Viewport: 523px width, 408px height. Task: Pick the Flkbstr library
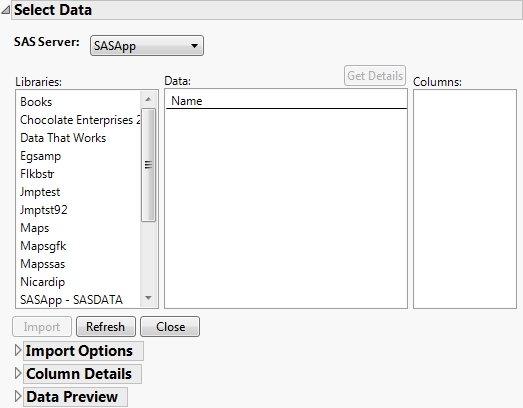click(37, 174)
